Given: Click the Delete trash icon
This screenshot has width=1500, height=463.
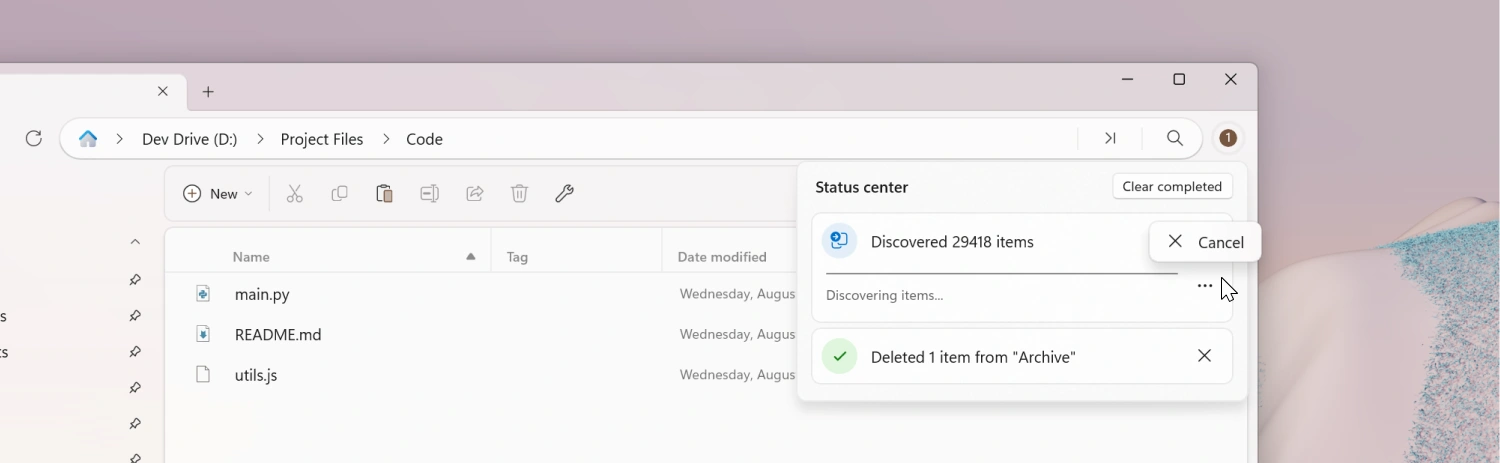Looking at the screenshot, I should coord(519,194).
